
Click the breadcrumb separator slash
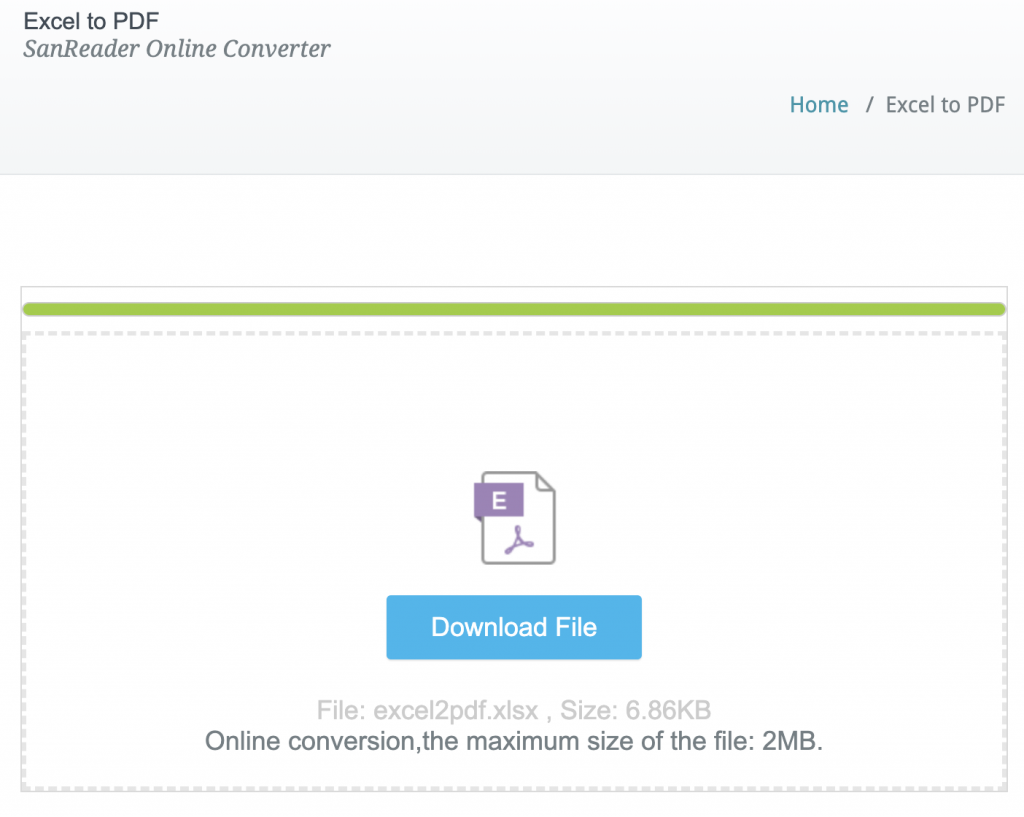pyautogui.click(x=870, y=104)
